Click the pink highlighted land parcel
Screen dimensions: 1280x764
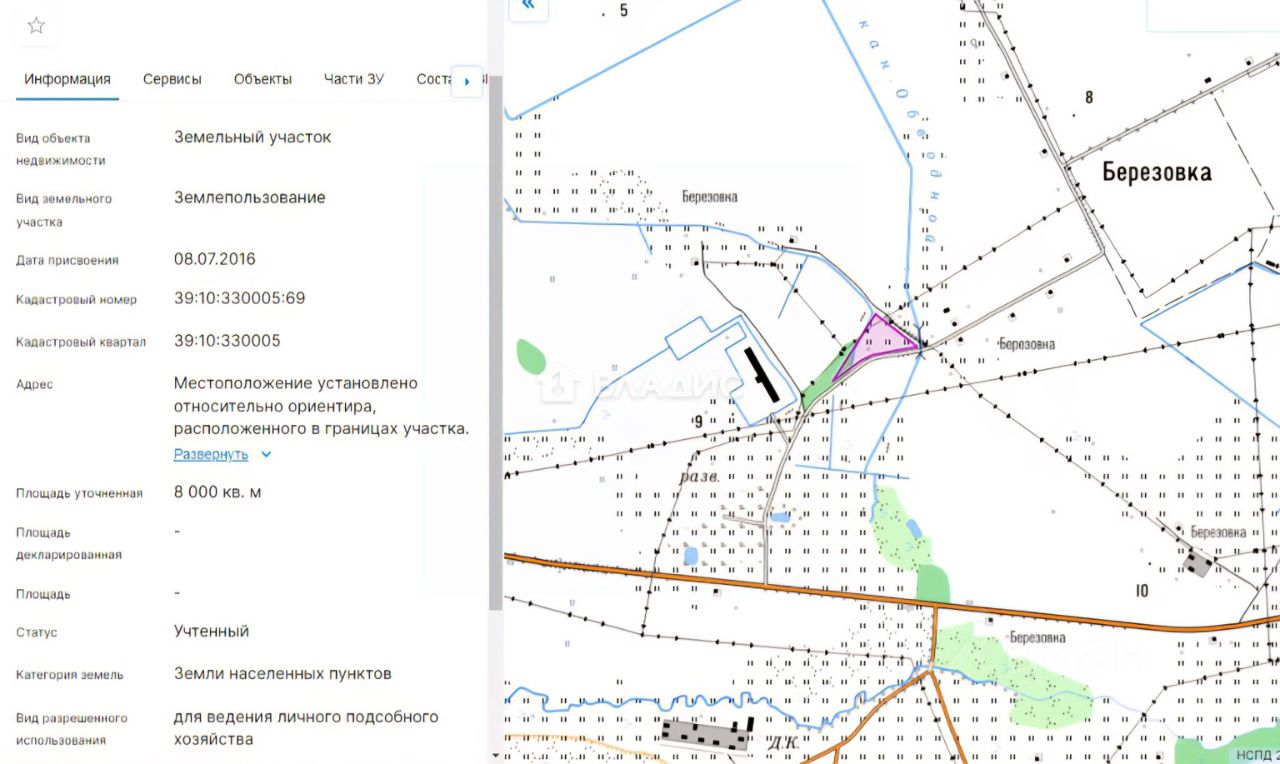click(876, 343)
